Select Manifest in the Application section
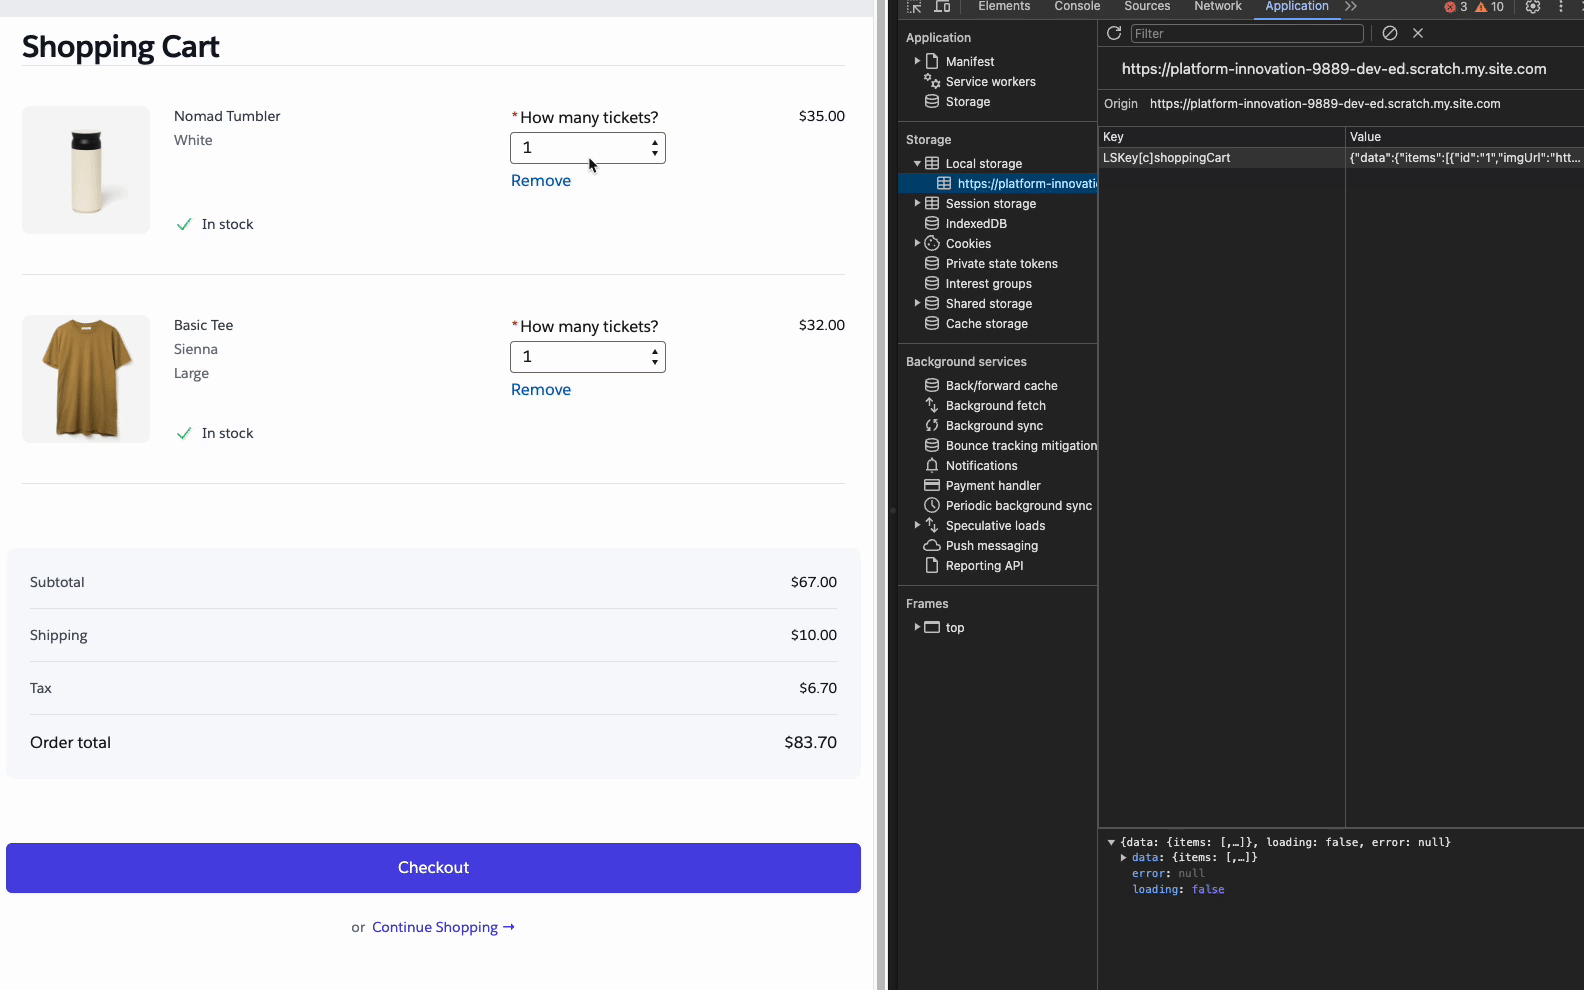The height and width of the screenshot is (990, 1584). [x=969, y=62]
